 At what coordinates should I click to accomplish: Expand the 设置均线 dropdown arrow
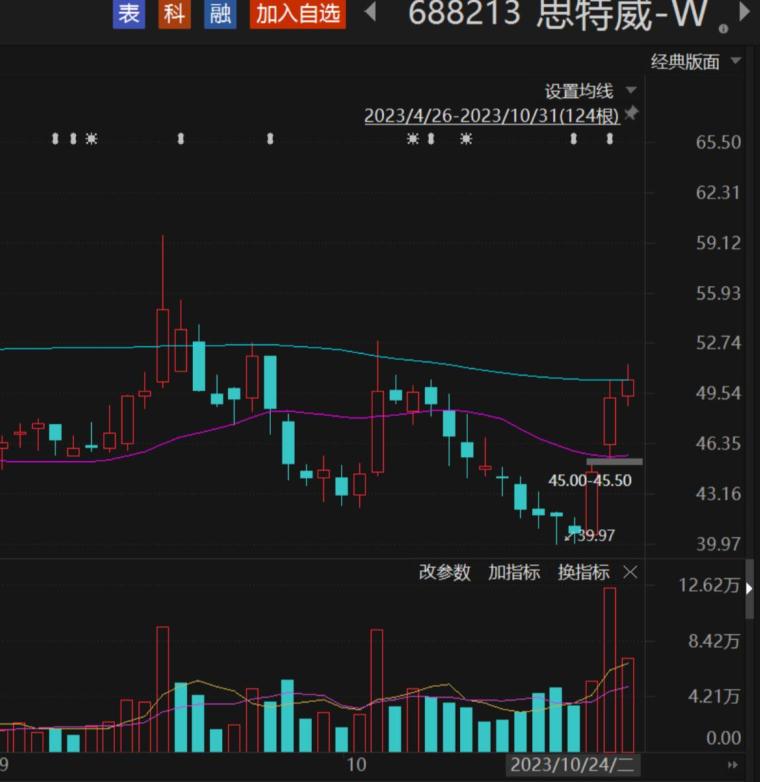click(631, 90)
